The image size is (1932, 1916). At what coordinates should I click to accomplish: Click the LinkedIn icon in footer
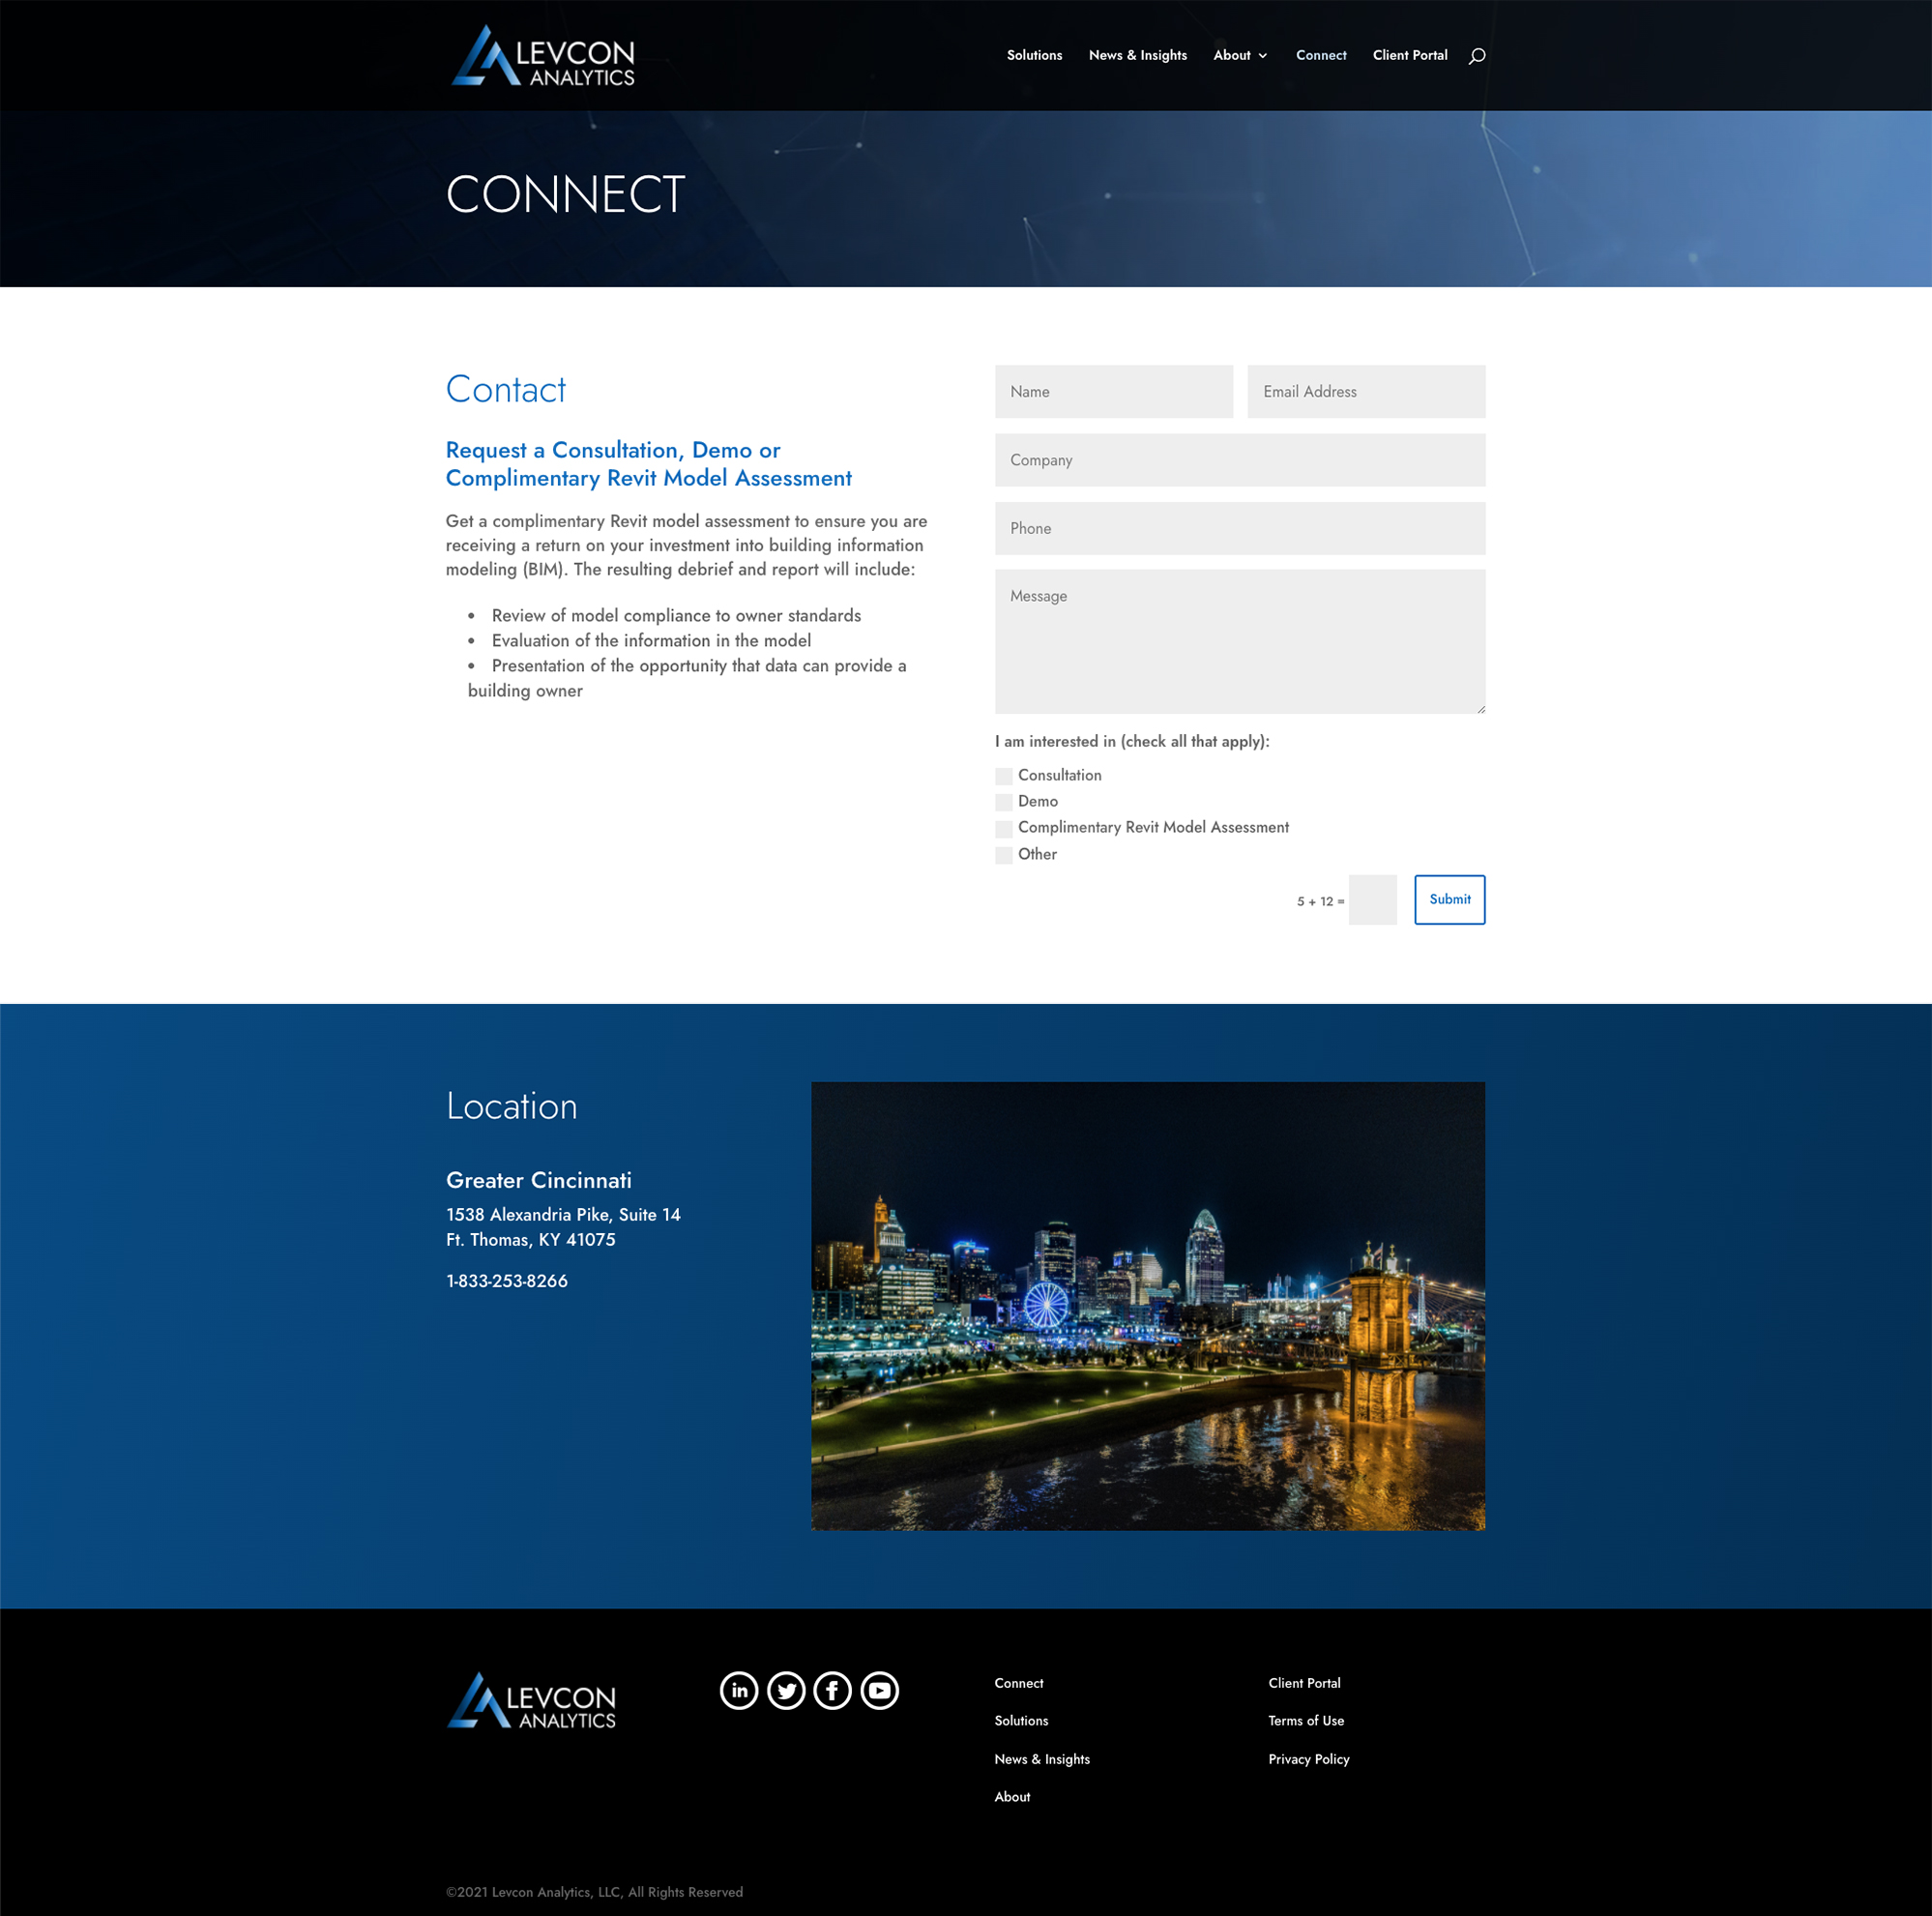[739, 1690]
